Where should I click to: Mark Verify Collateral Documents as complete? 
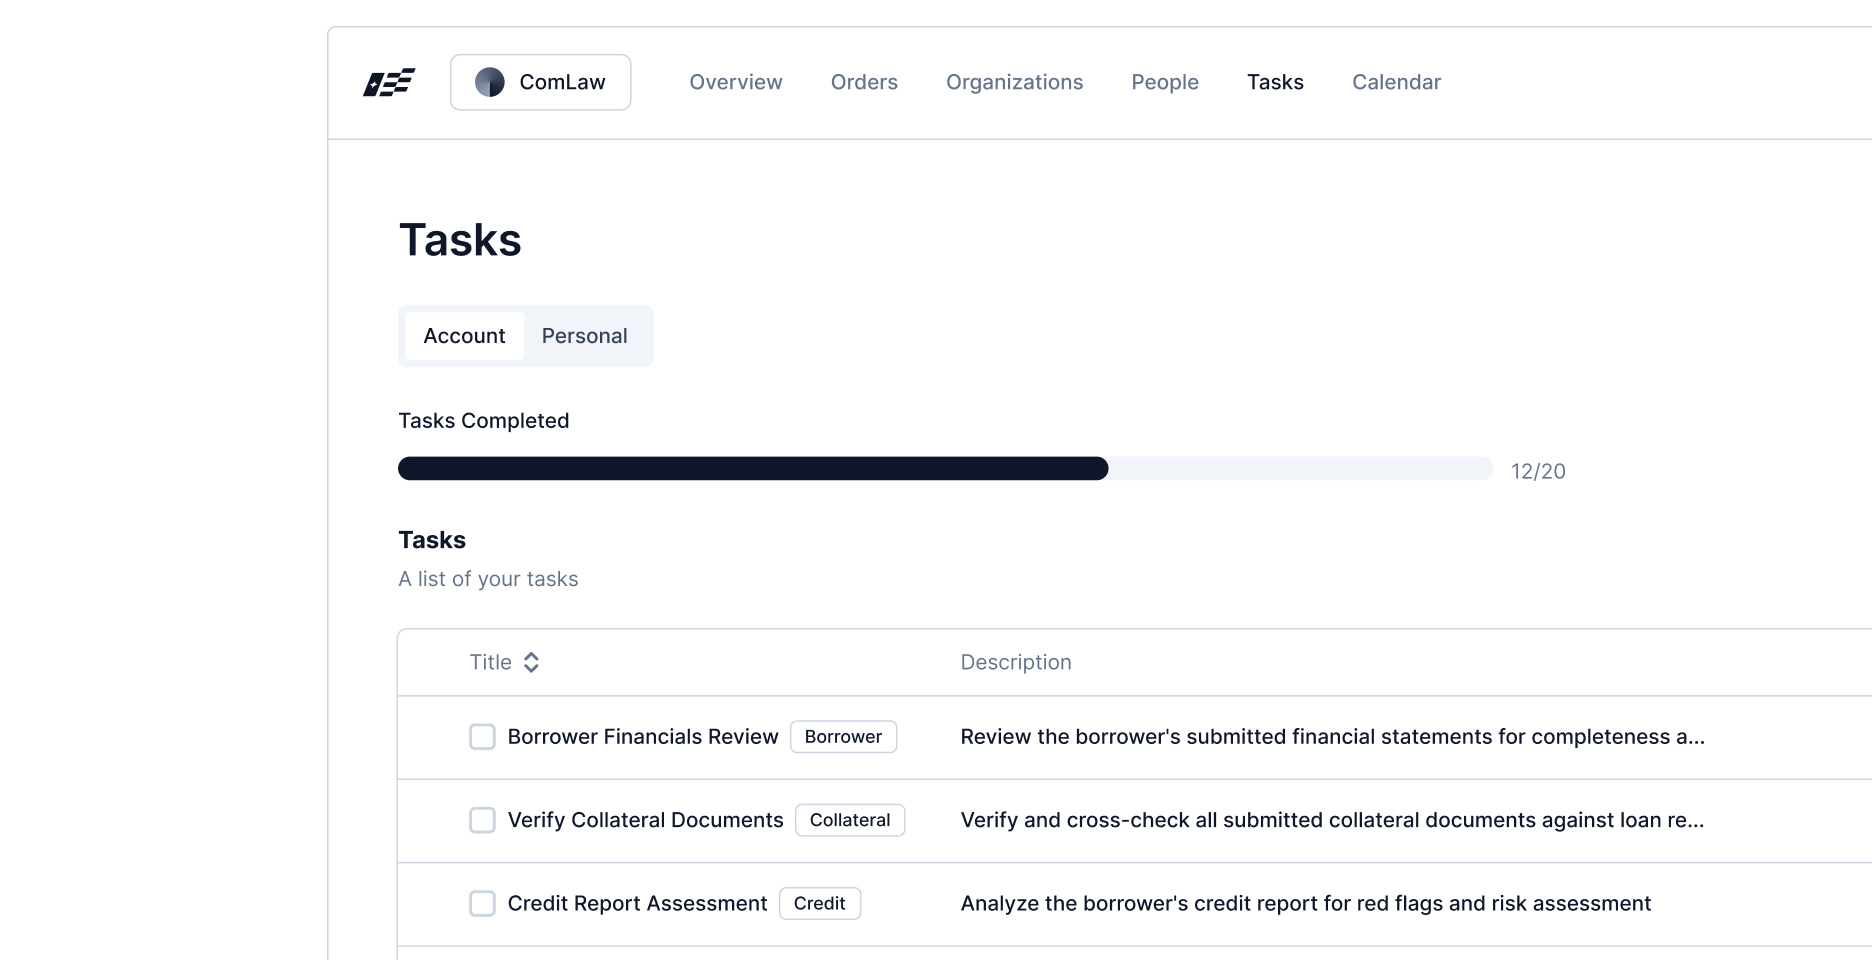pos(482,820)
